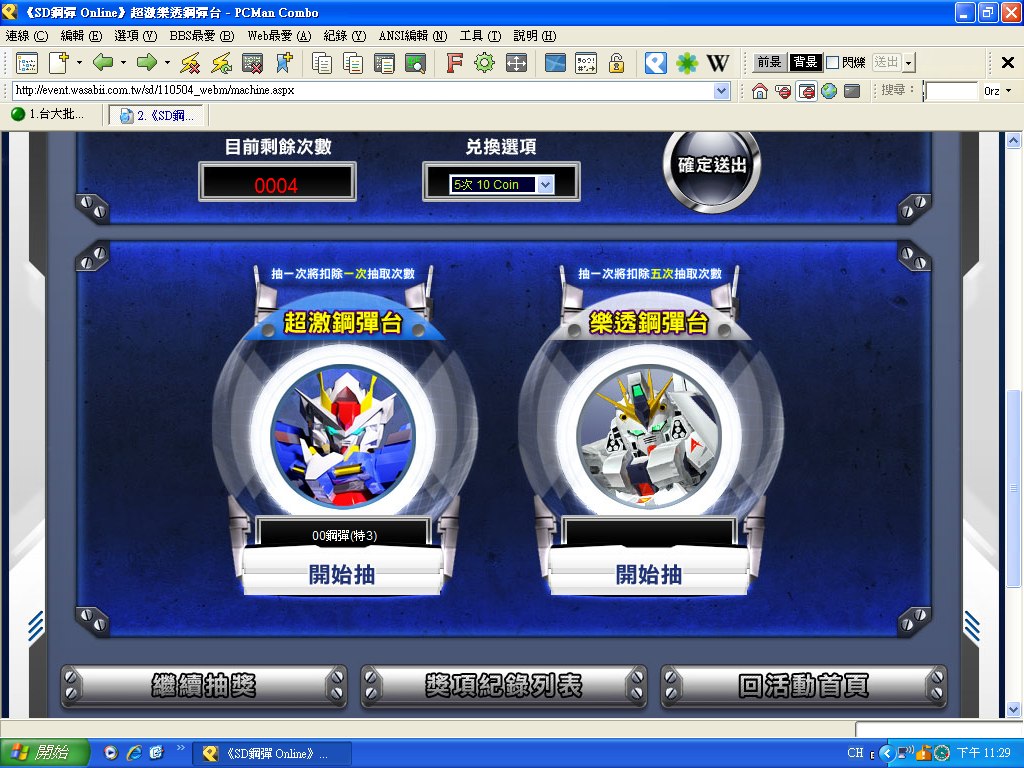Click the scrollbar down arrow

click(1013, 709)
